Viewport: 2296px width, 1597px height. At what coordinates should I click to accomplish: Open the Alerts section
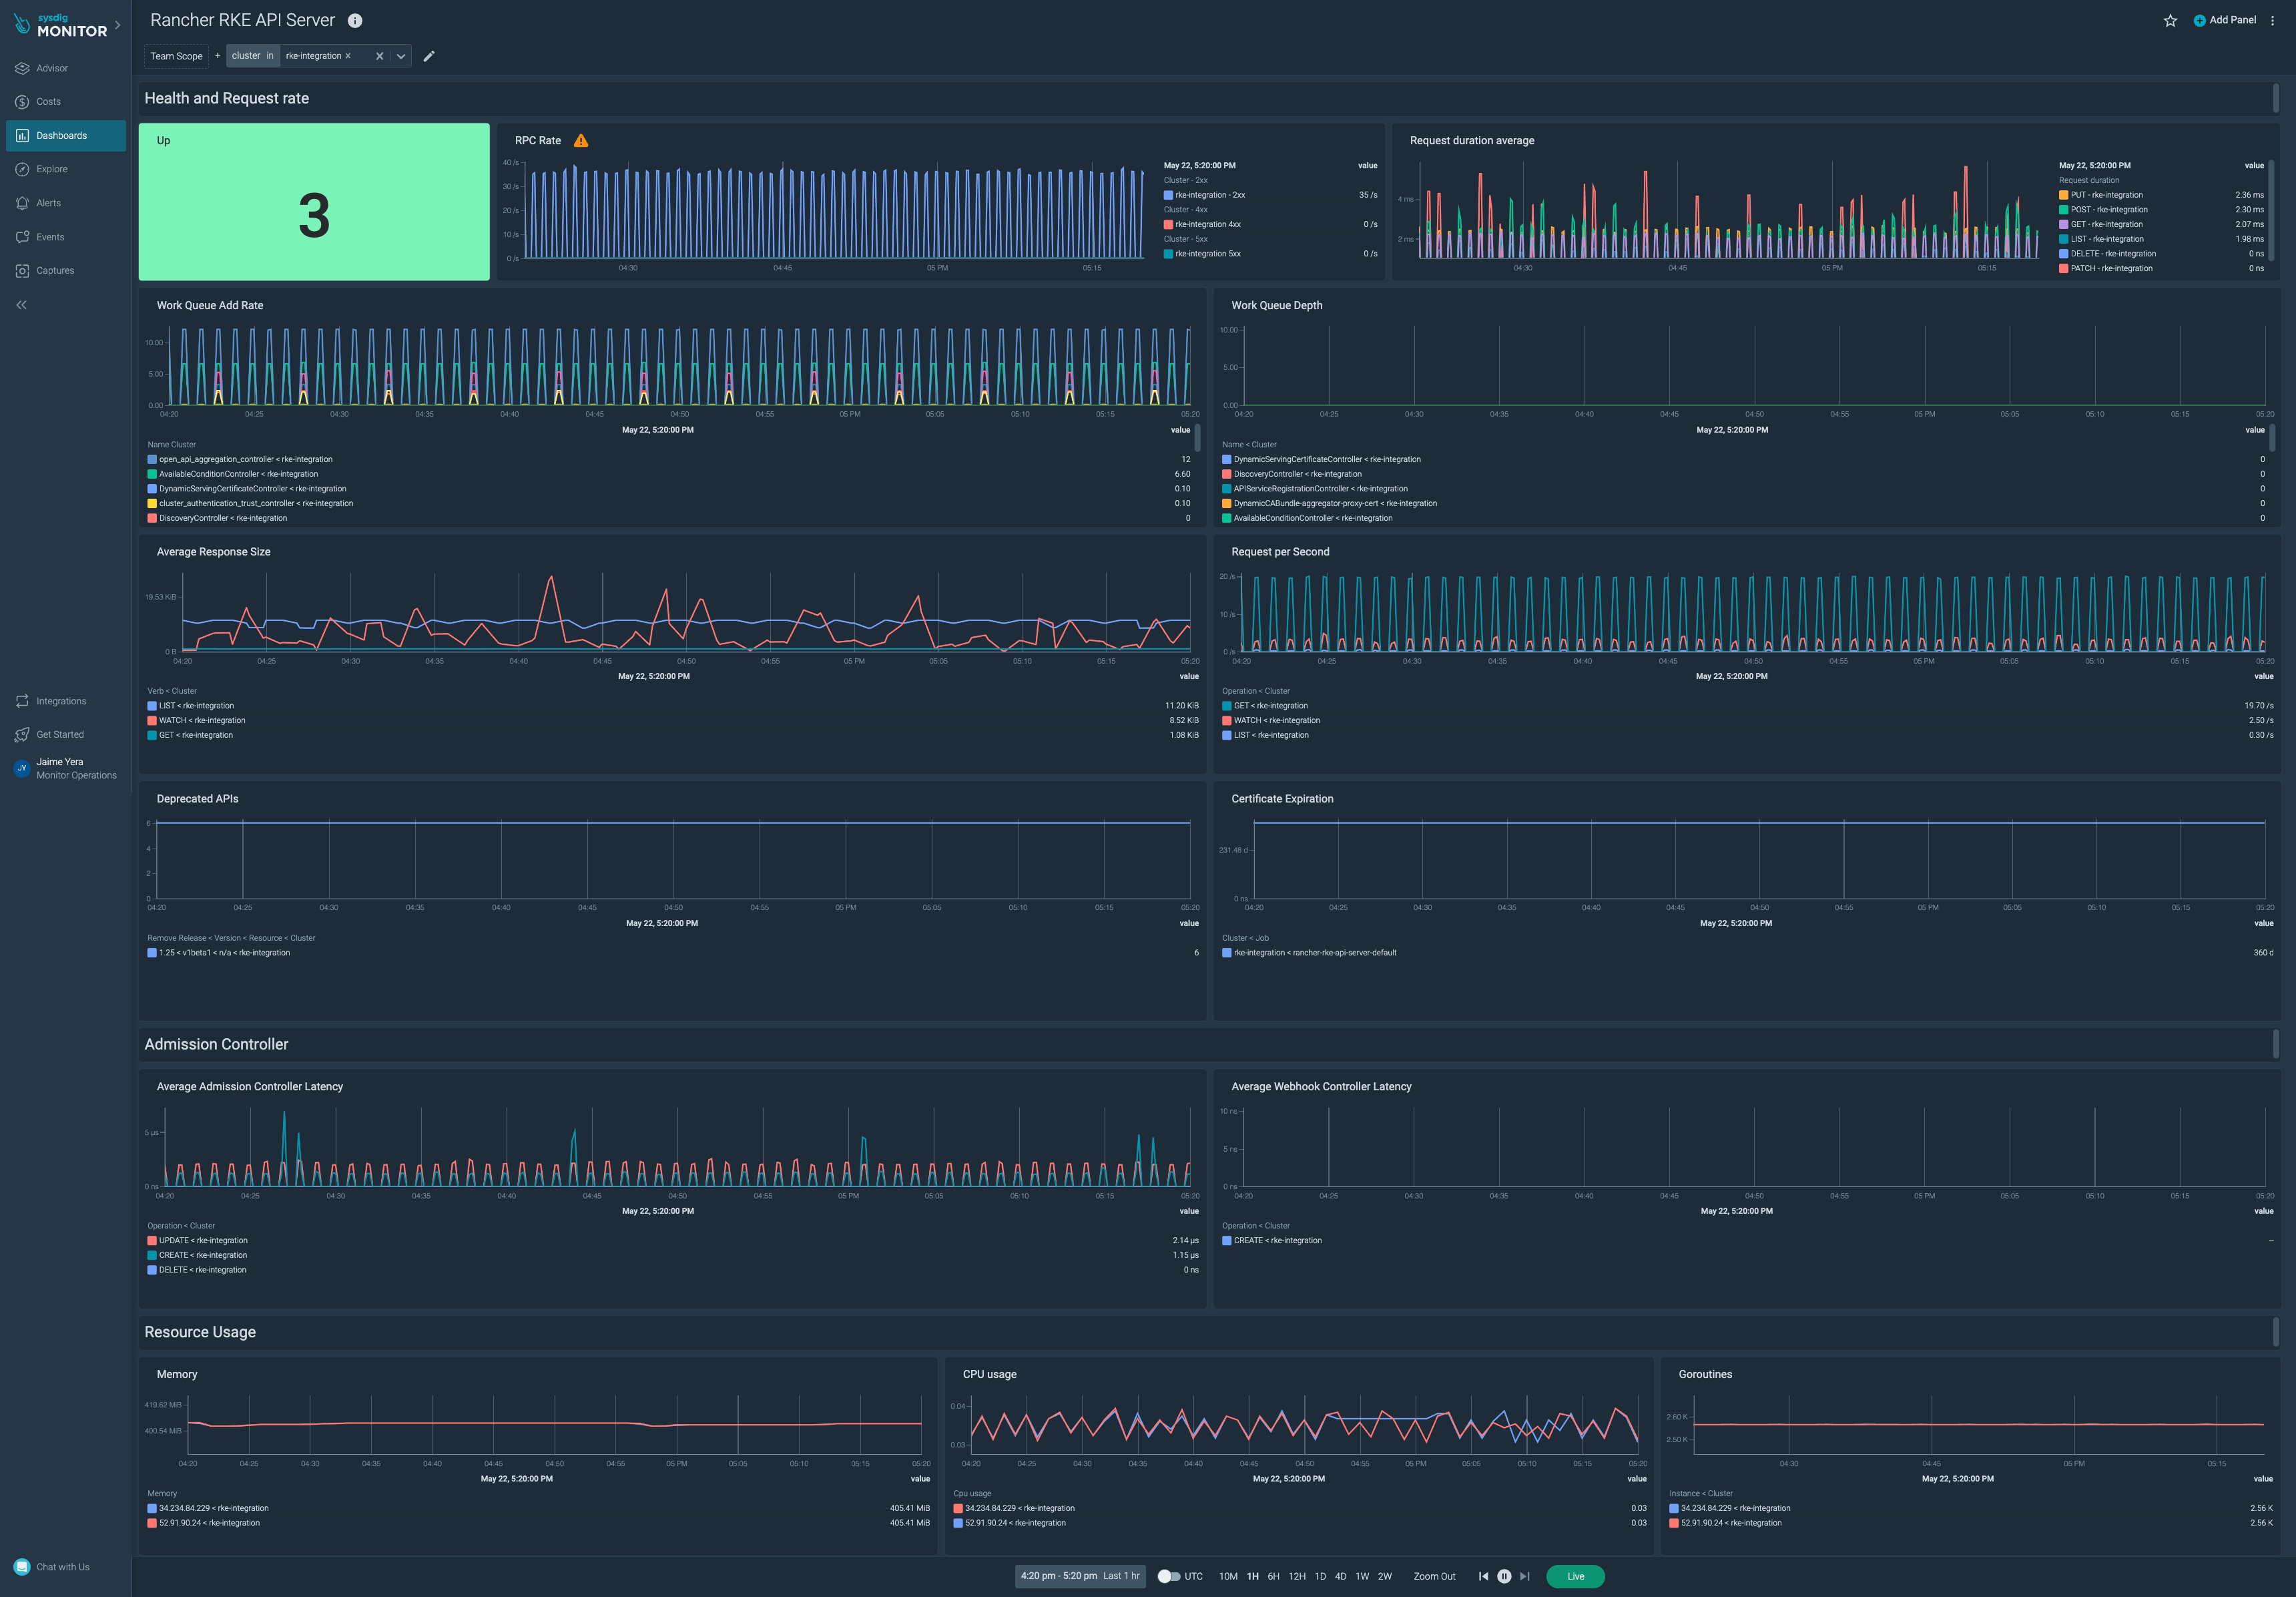(x=48, y=203)
